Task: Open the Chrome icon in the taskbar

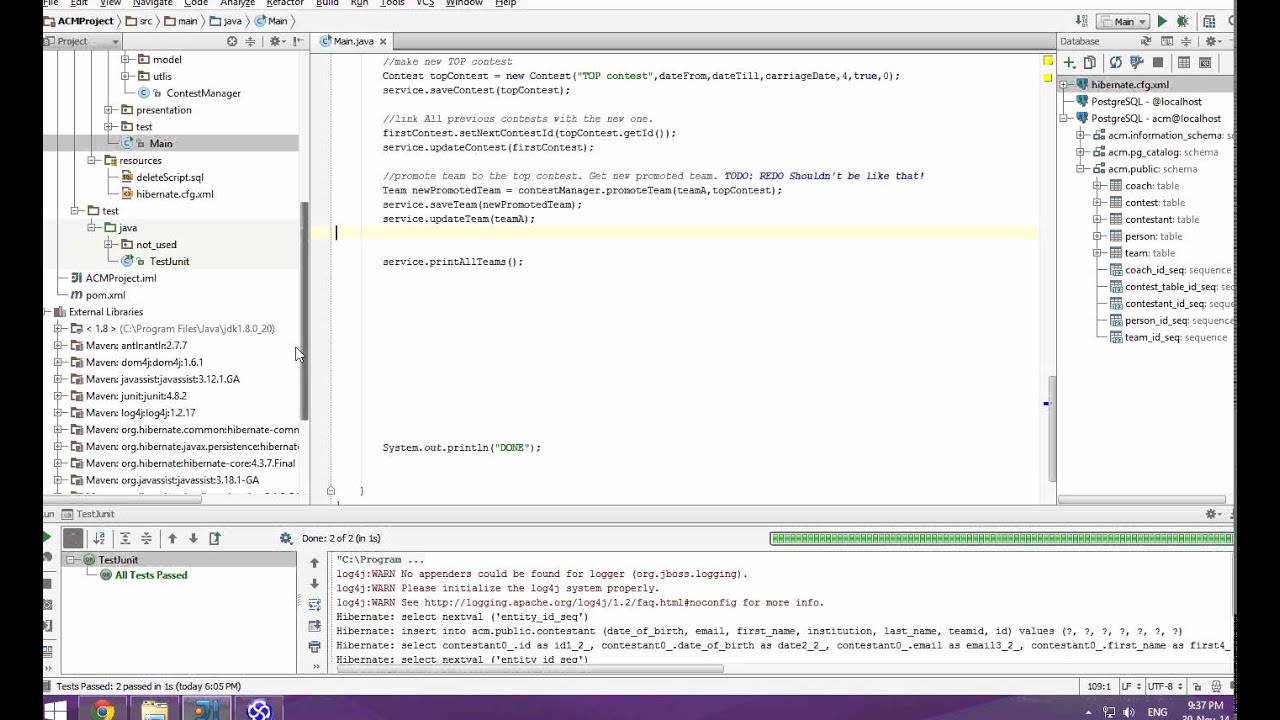Action: click(x=102, y=711)
